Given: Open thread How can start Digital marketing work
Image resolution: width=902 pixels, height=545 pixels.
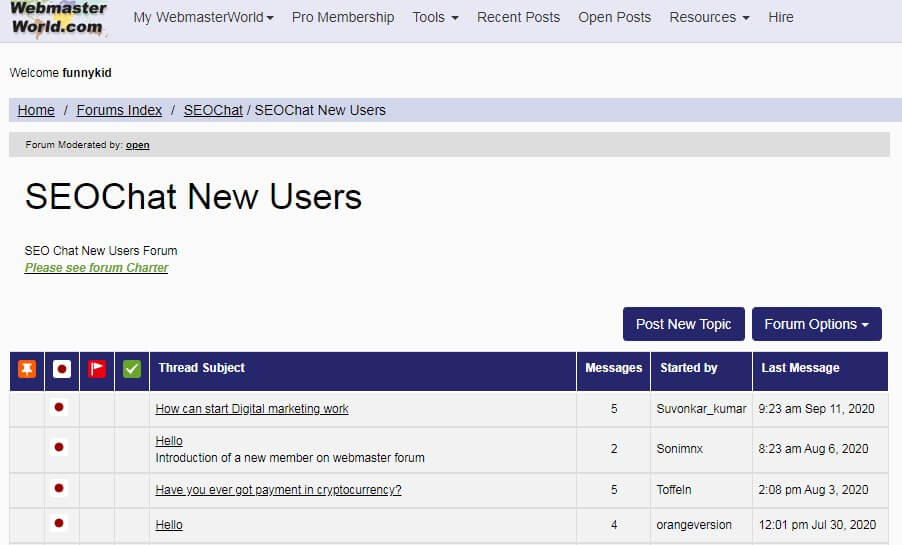Looking at the screenshot, I should click(252, 409).
